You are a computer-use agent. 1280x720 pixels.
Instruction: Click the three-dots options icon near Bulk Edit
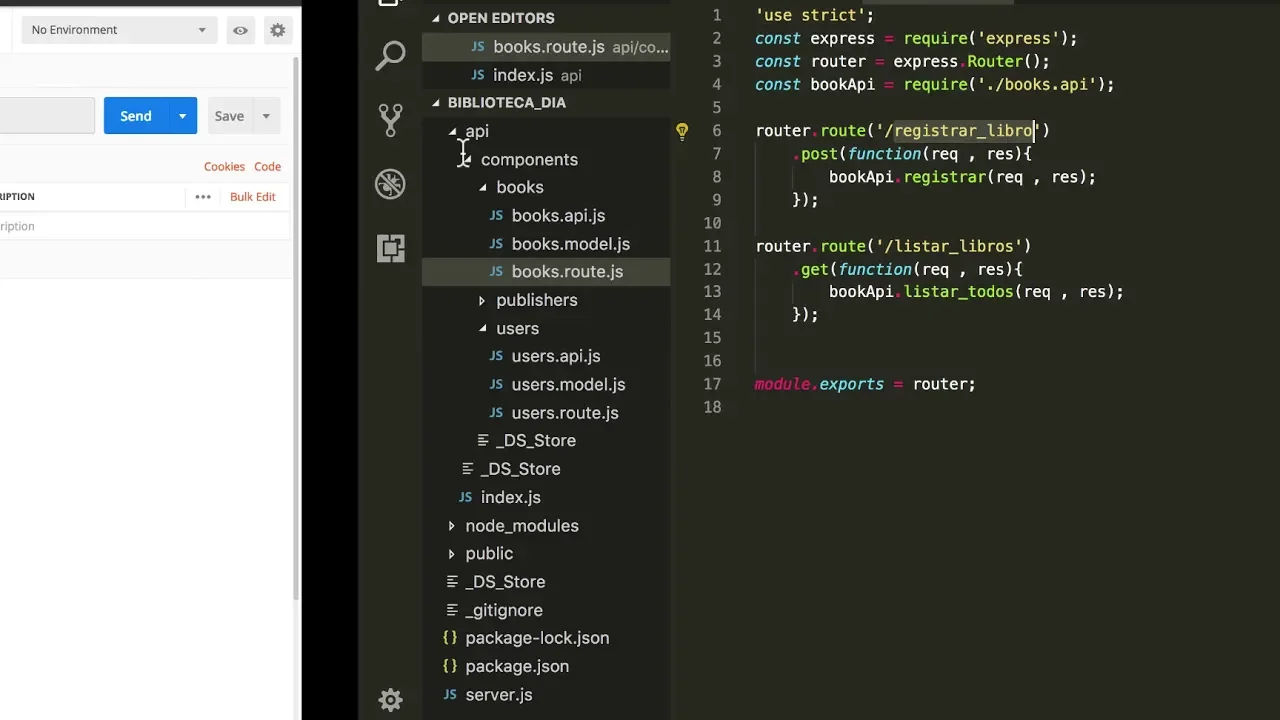(x=203, y=197)
